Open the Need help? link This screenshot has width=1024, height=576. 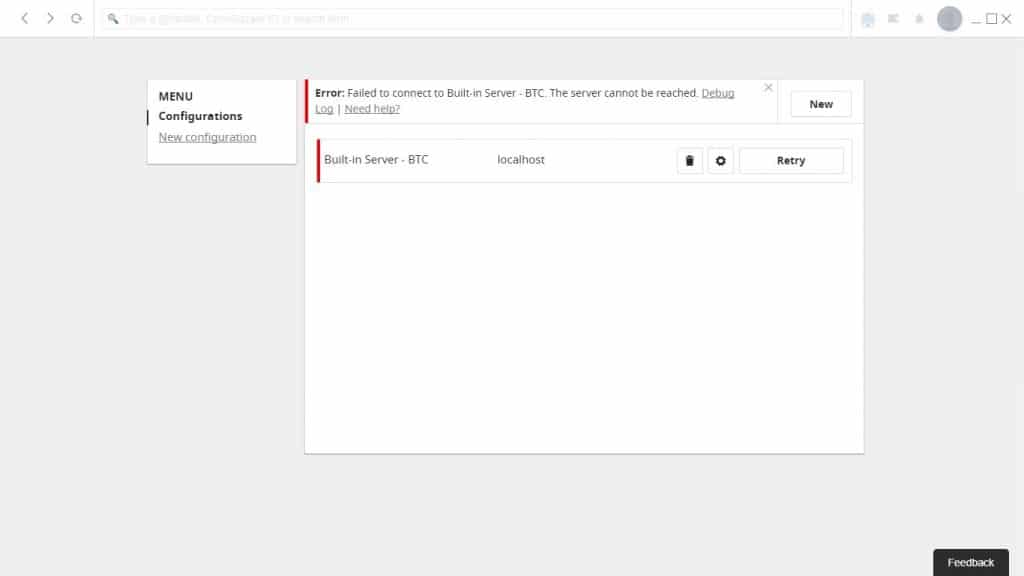372,109
